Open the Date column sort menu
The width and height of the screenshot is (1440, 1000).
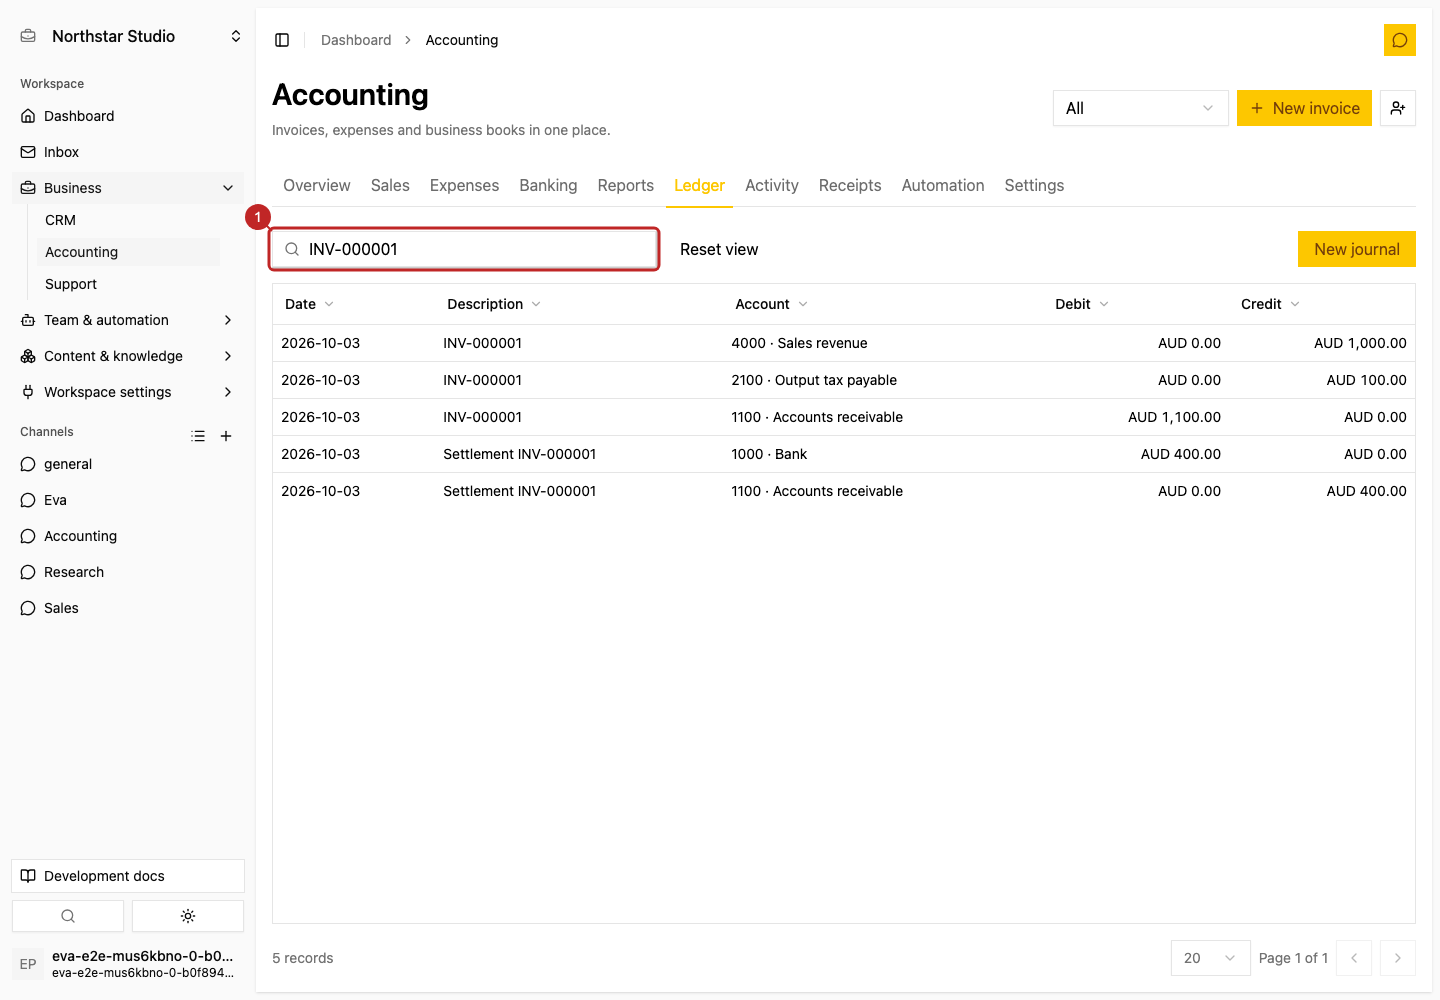pos(309,304)
